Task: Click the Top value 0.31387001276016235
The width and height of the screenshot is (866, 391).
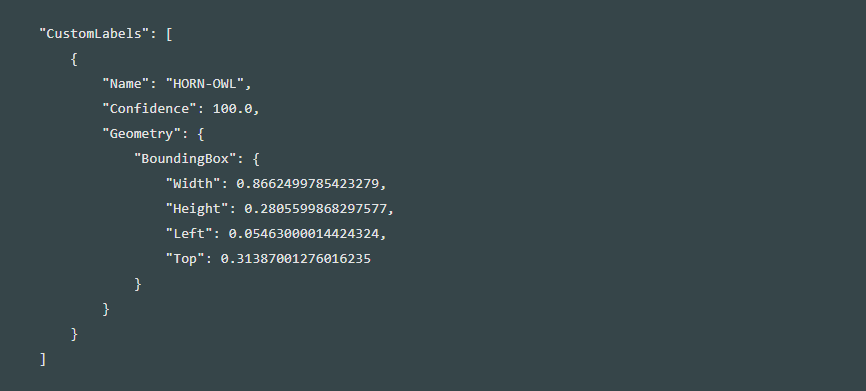Action: tap(295, 259)
